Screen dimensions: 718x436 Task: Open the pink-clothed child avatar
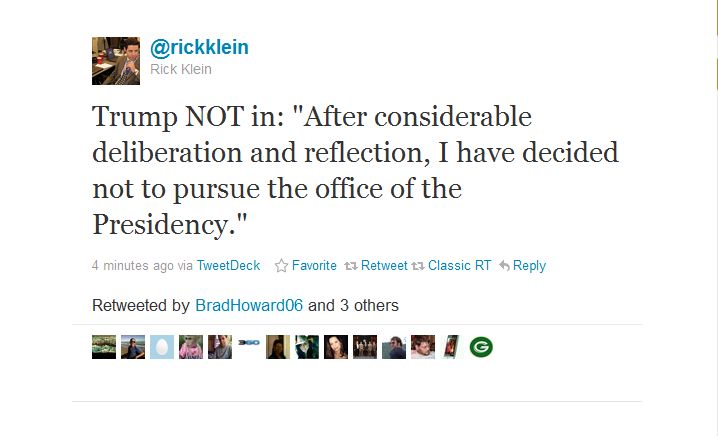[190, 347]
